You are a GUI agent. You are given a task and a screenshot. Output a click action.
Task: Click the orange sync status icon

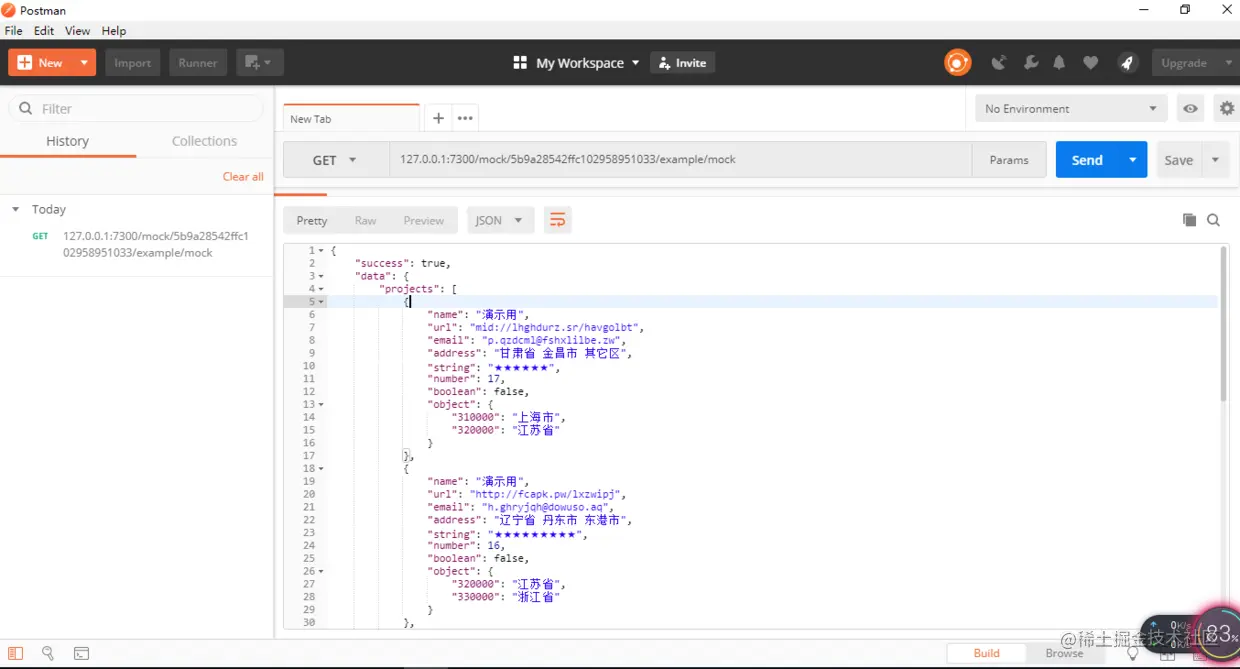(x=957, y=62)
